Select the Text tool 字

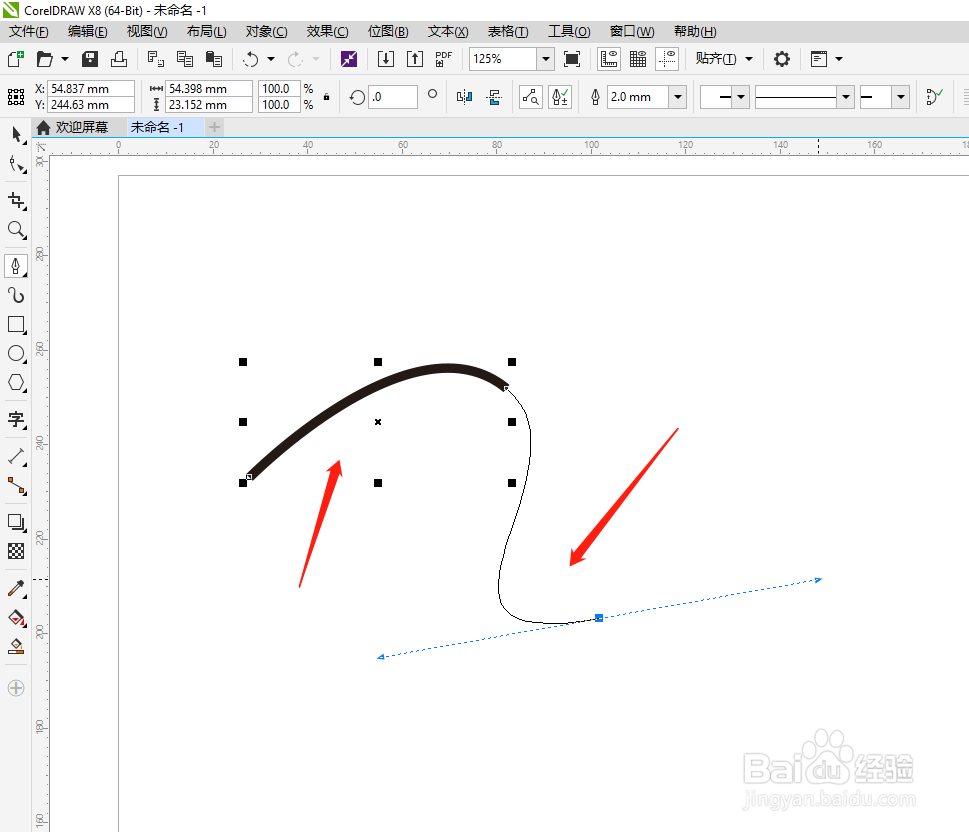pyautogui.click(x=16, y=419)
